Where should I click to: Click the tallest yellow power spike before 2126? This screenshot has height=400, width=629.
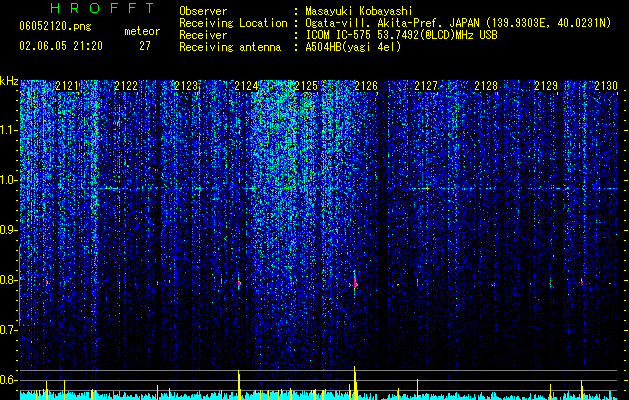tap(355, 382)
